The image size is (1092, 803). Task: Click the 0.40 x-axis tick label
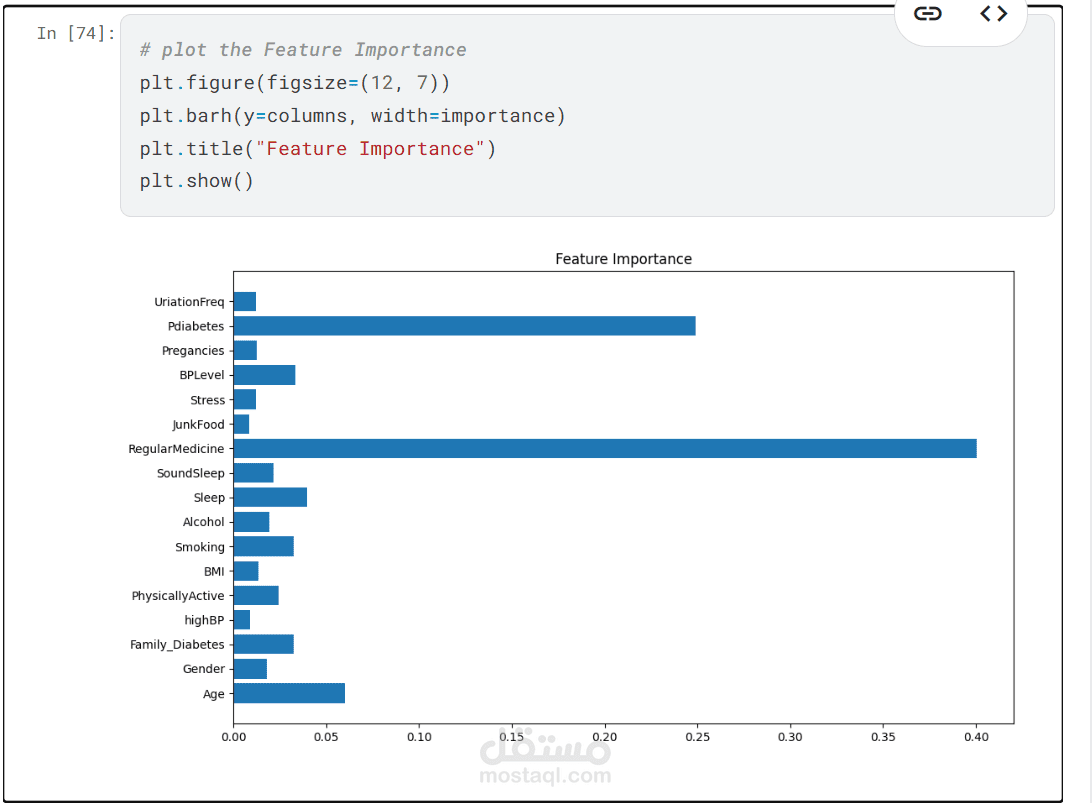click(x=976, y=738)
